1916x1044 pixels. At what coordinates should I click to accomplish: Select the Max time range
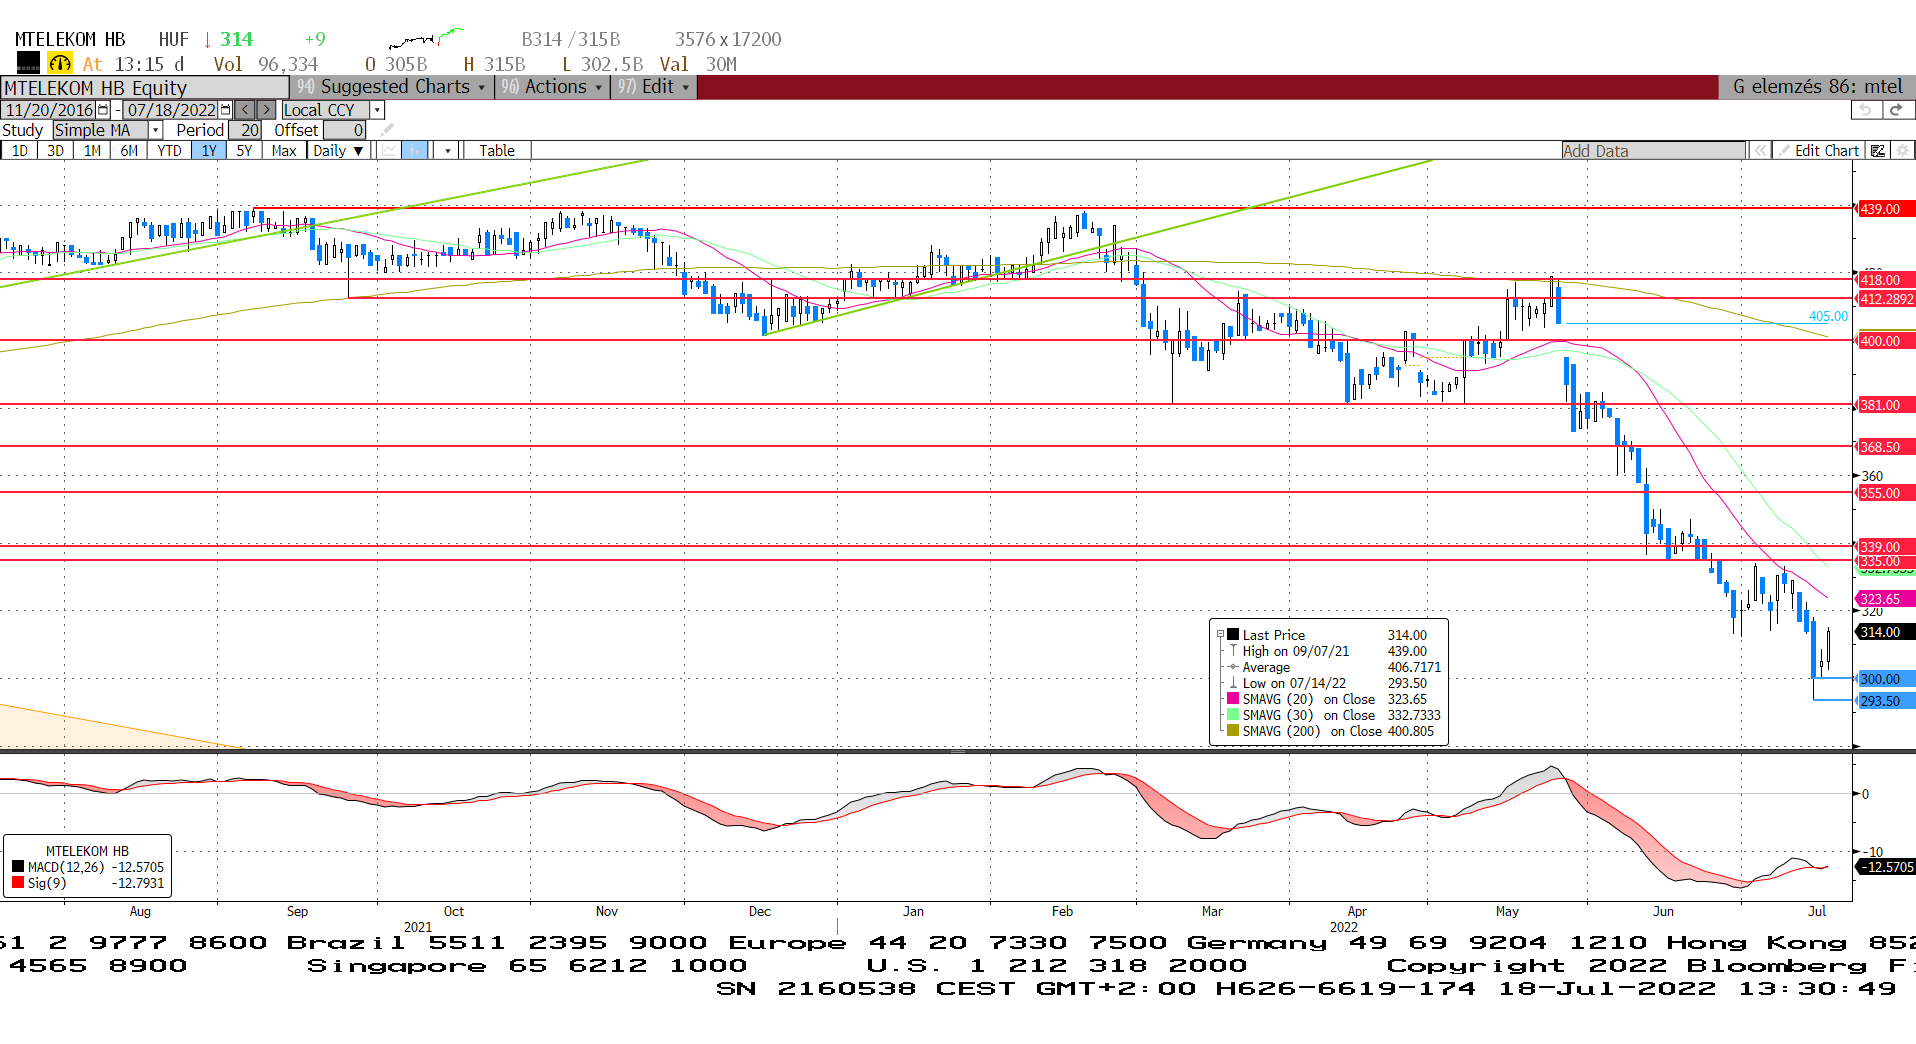(x=284, y=151)
